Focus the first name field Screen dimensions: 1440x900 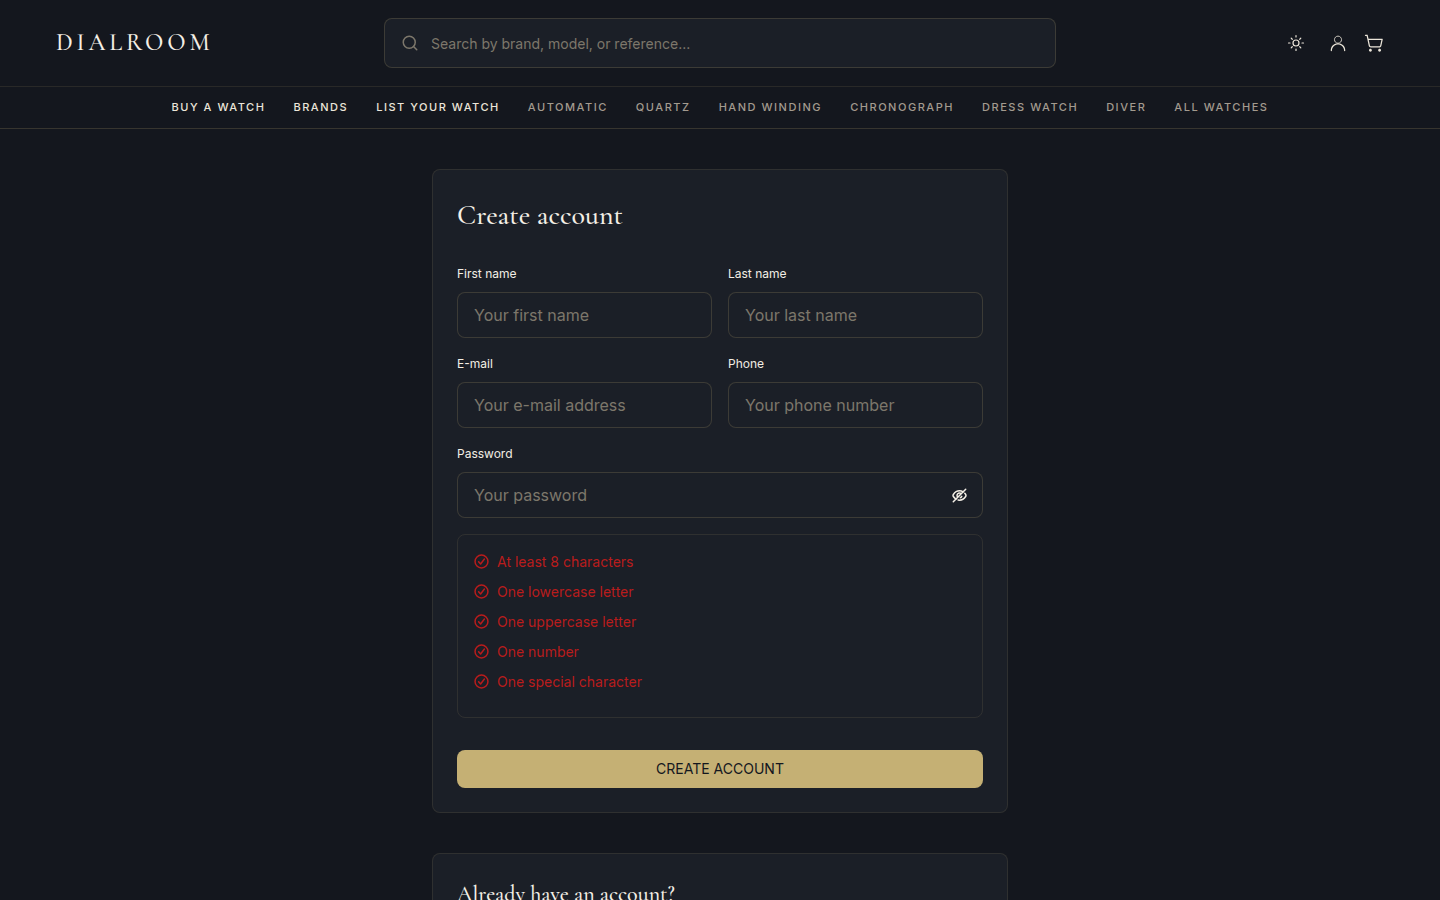tap(584, 315)
